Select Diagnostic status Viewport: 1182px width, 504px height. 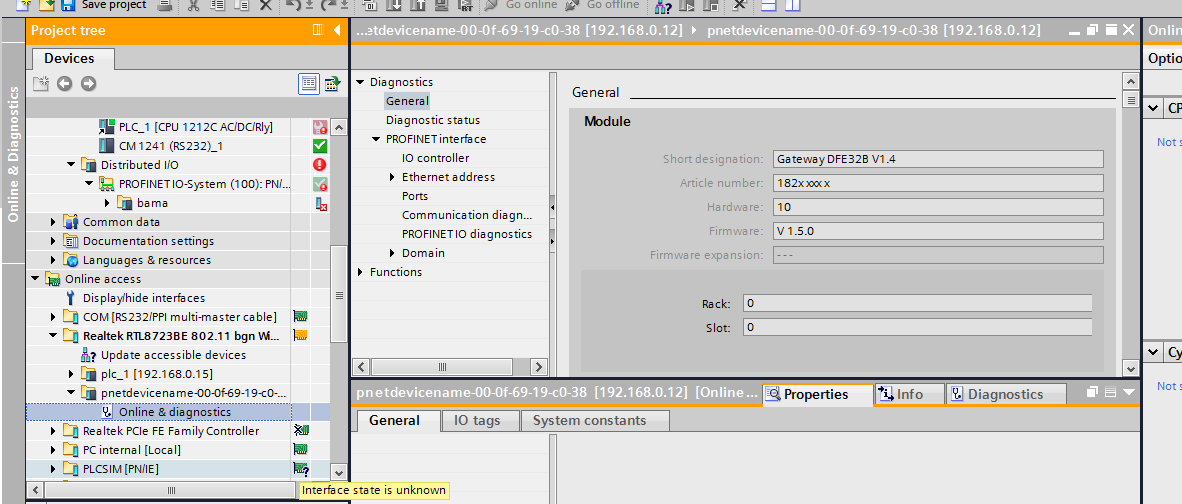pos(433,120)
